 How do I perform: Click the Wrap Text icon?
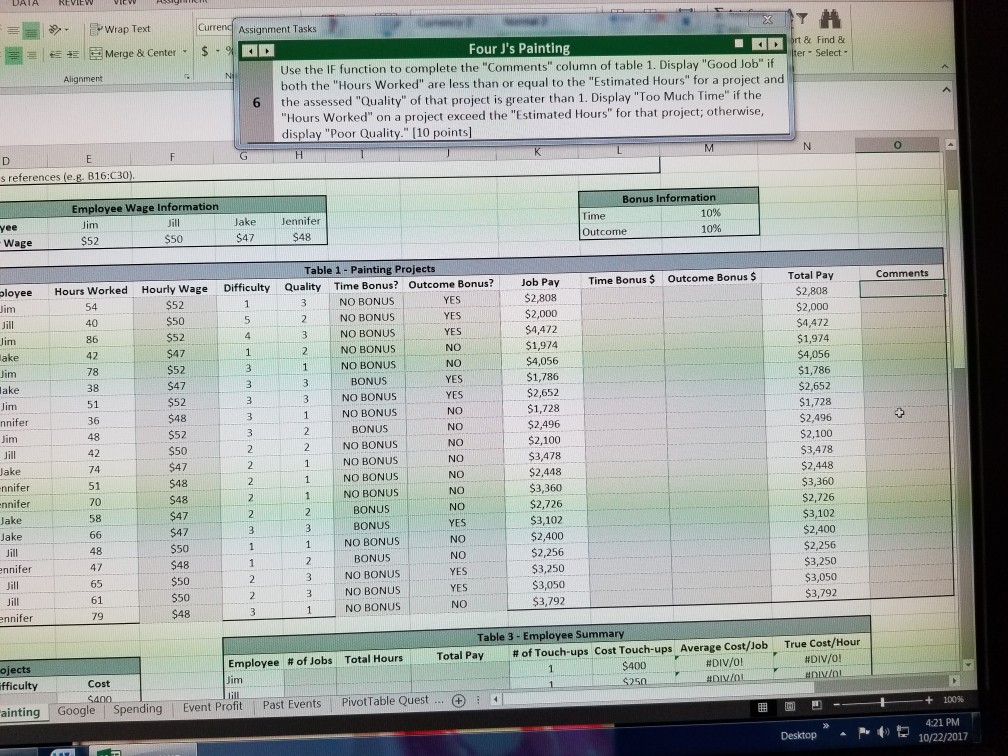(x=95, y=28)
